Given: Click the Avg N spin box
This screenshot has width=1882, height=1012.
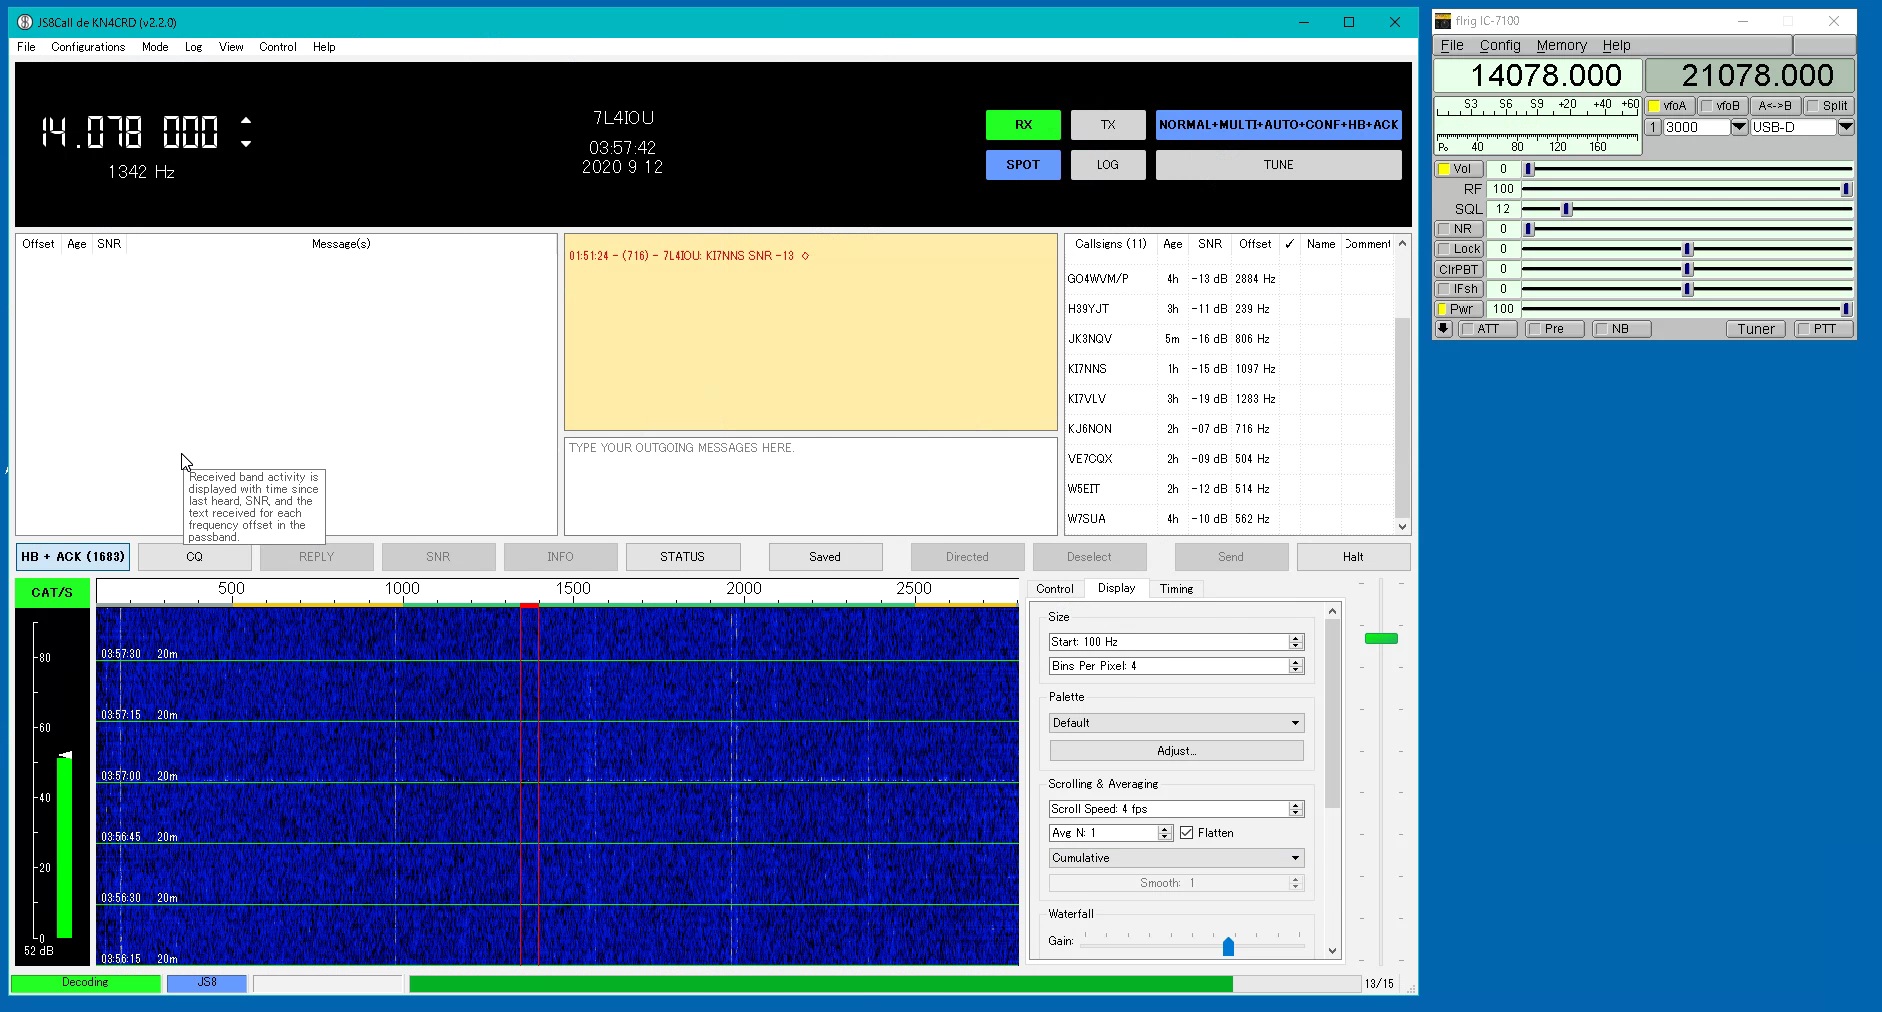Looking at the screenshot, I should point(1110,833).
